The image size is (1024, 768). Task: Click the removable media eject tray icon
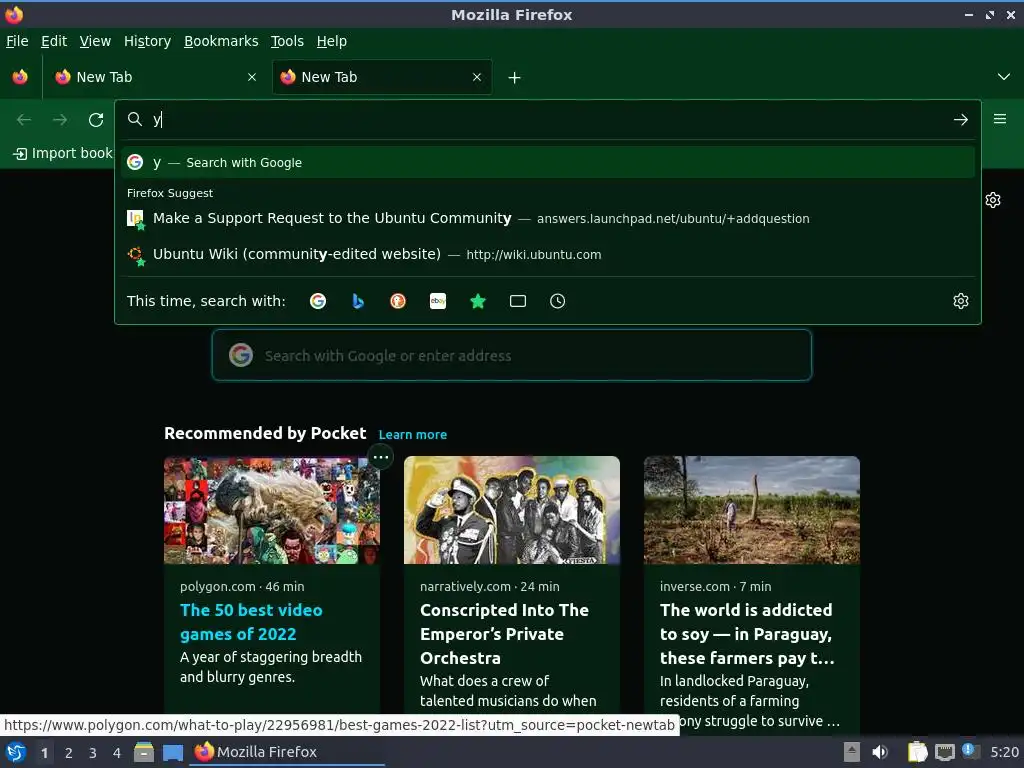[852, 752]
